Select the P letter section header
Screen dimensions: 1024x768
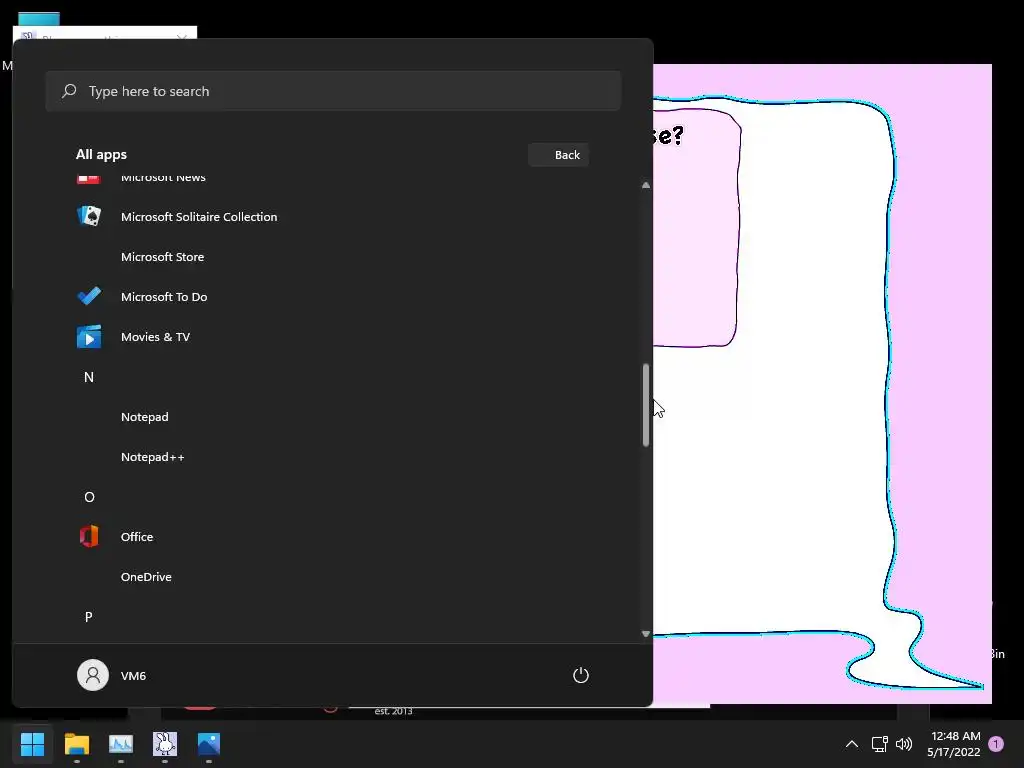coord(89,616)
